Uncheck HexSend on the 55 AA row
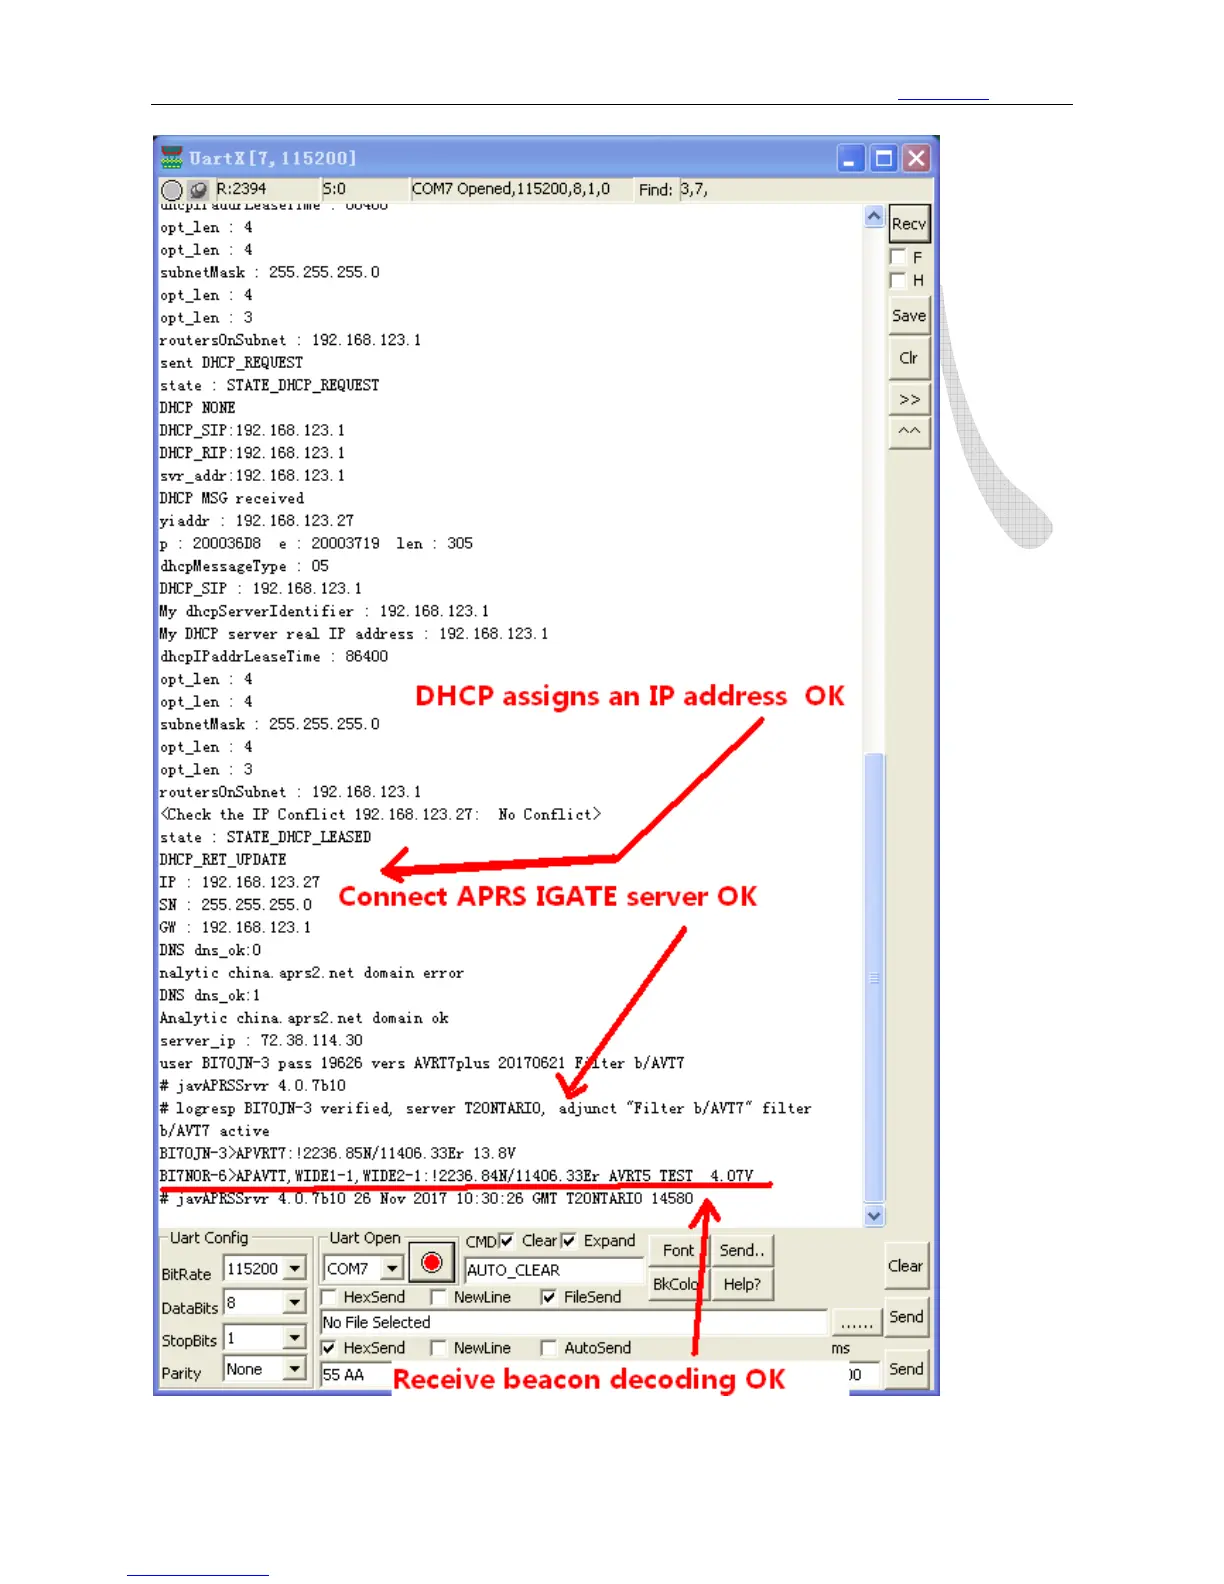The width and height of the screenshot is (1224, 1584). point(329,1348)
